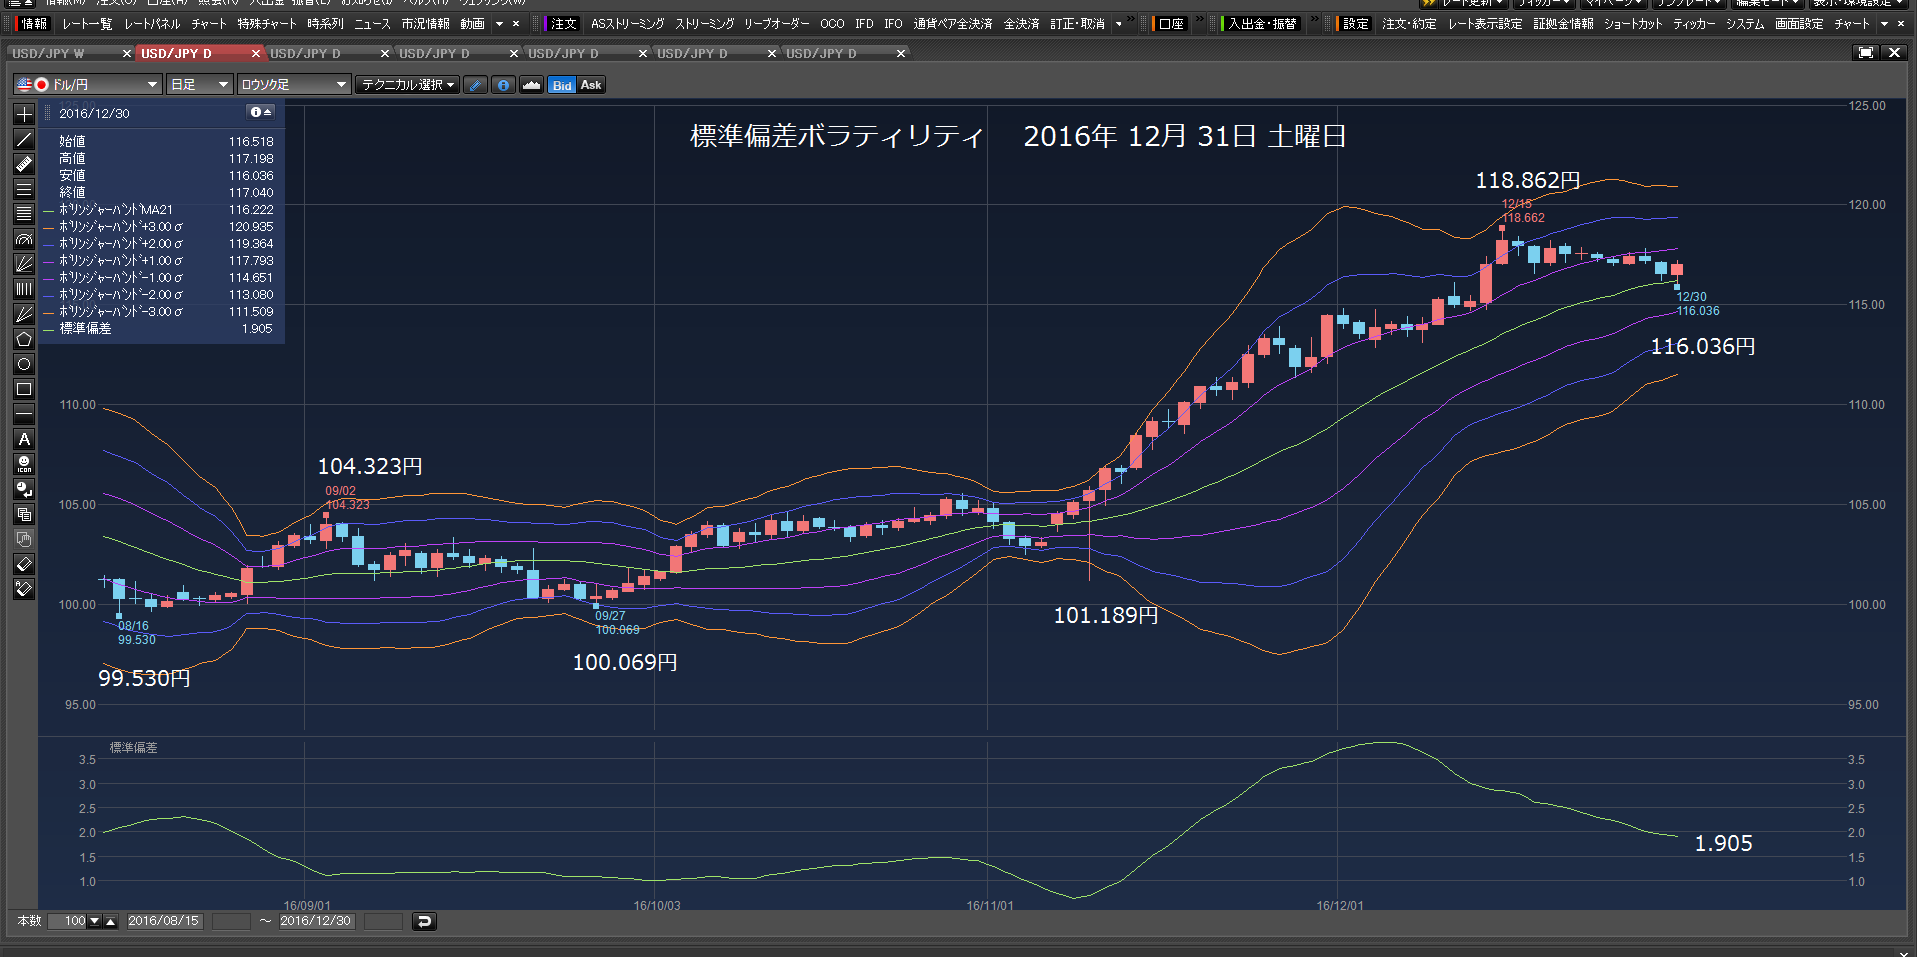Select the hand pan tool
The width and height of the screenshot is (1917, 957).
tap(24, 539)
